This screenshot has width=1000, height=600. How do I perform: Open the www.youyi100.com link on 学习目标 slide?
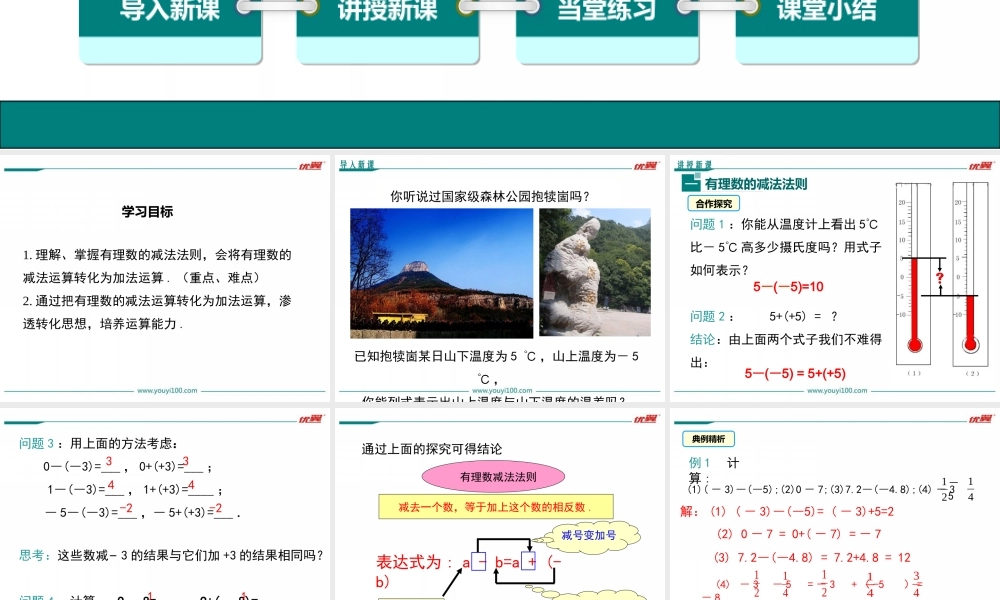pyautogui.click(x=166, y=392)
